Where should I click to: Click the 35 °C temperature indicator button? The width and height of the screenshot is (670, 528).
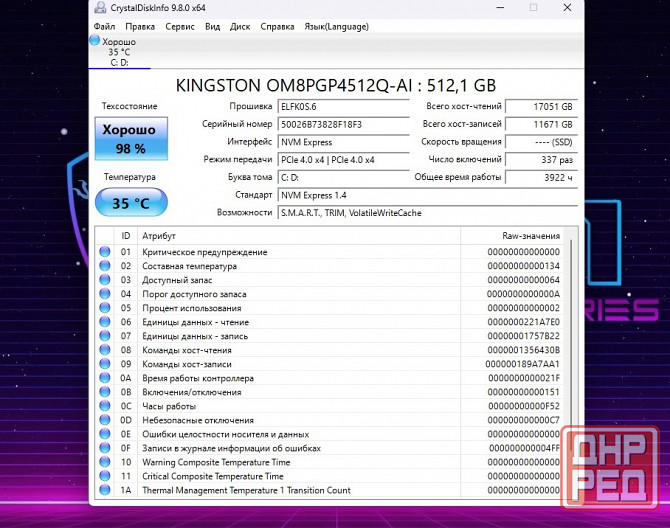point(130,203)
